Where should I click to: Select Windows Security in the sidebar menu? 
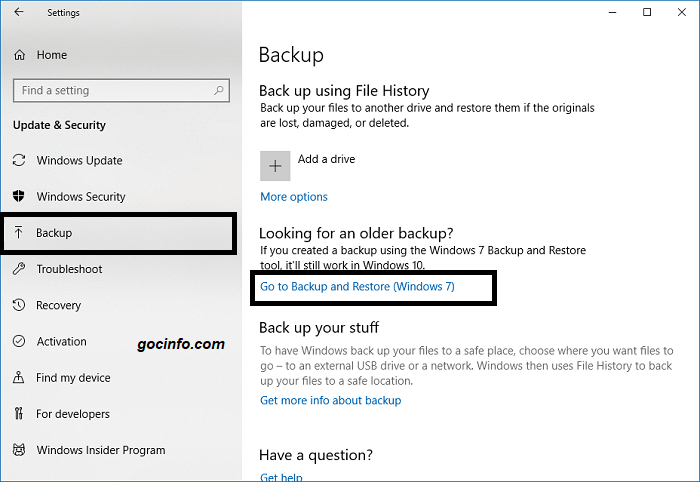[x=81, y=197]
